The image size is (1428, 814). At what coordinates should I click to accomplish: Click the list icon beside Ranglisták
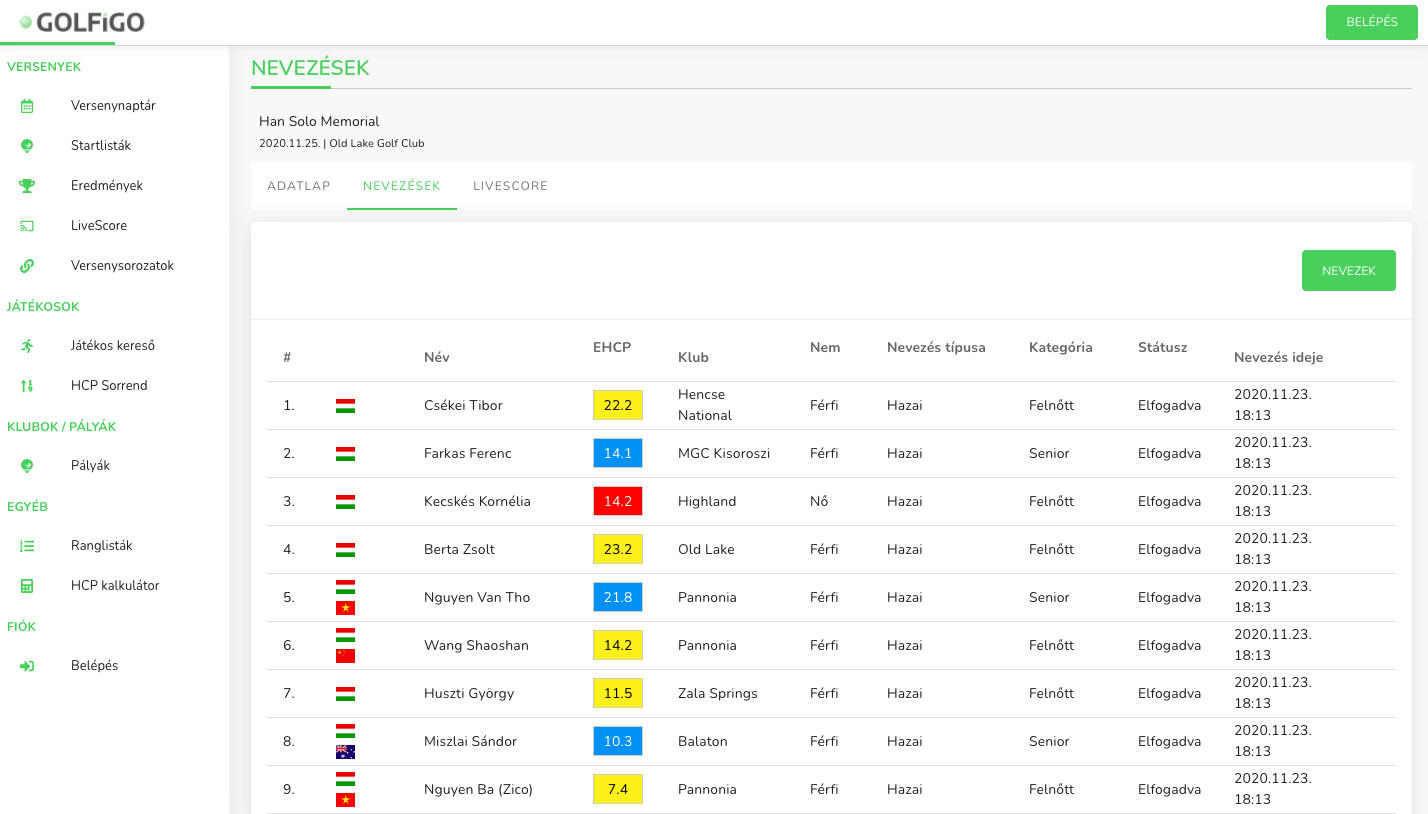point(27,546)
